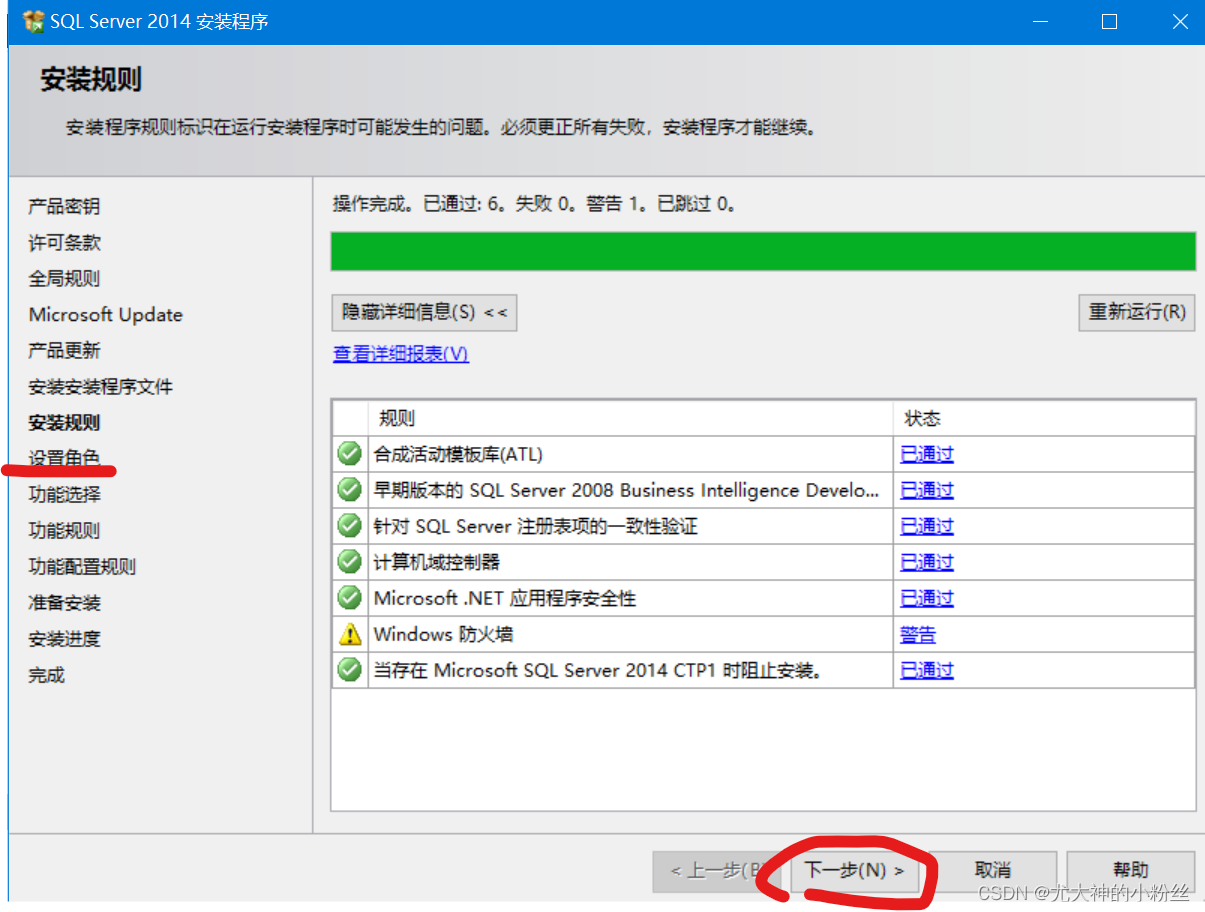Select 功能选择 step in the sidebar
The width and height of the screenshot is (1205, 912).
(x=63, y=494)
